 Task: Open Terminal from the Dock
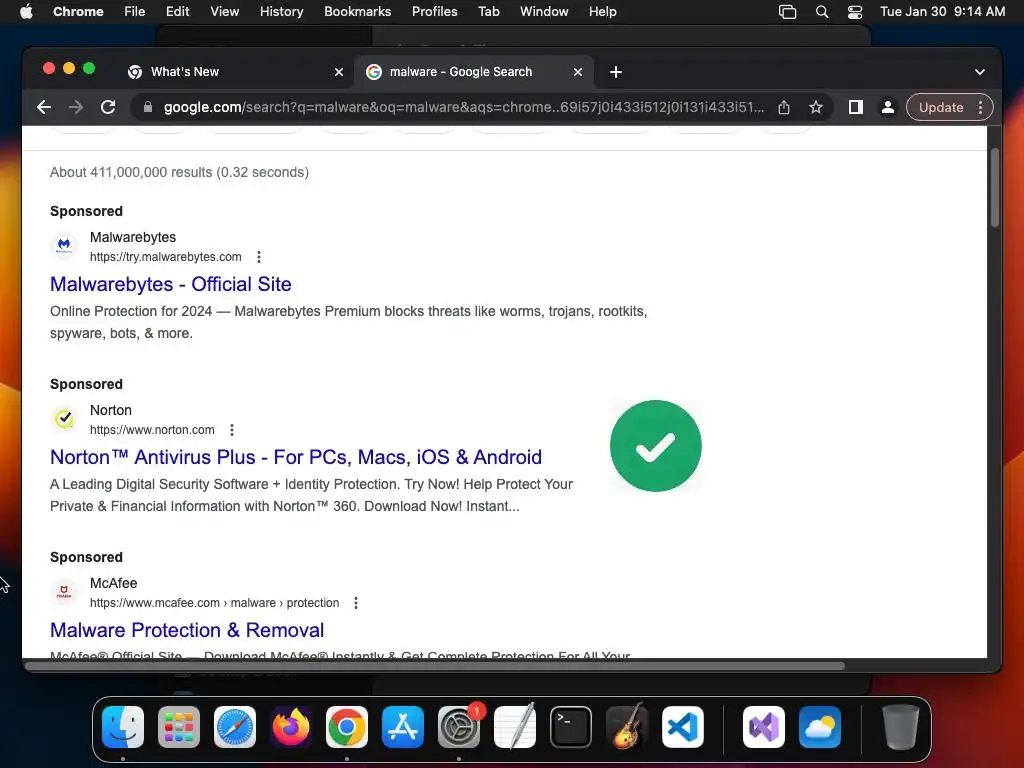tap(571, 727)
